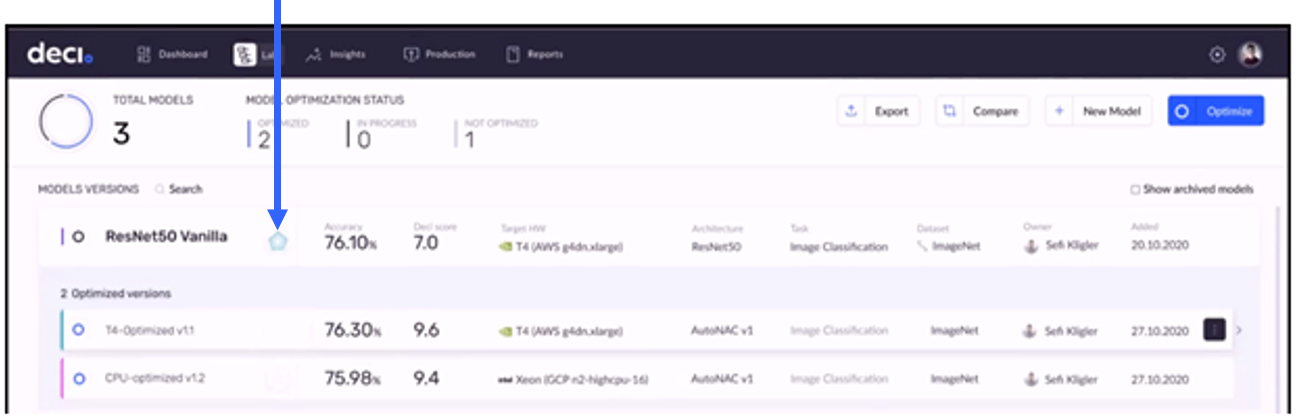This screenshot has height=419, width=1300.
Task: Open settings gear in top bar
Action: (x=1217, y=55)
